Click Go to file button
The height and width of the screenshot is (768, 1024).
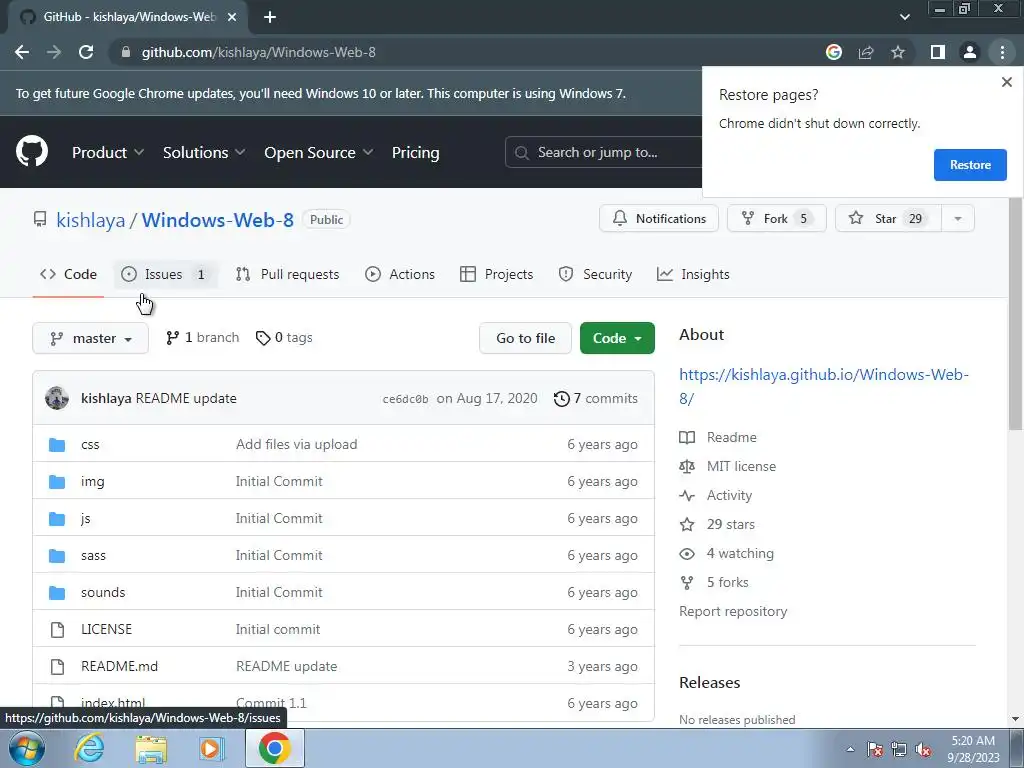(525, 338)
